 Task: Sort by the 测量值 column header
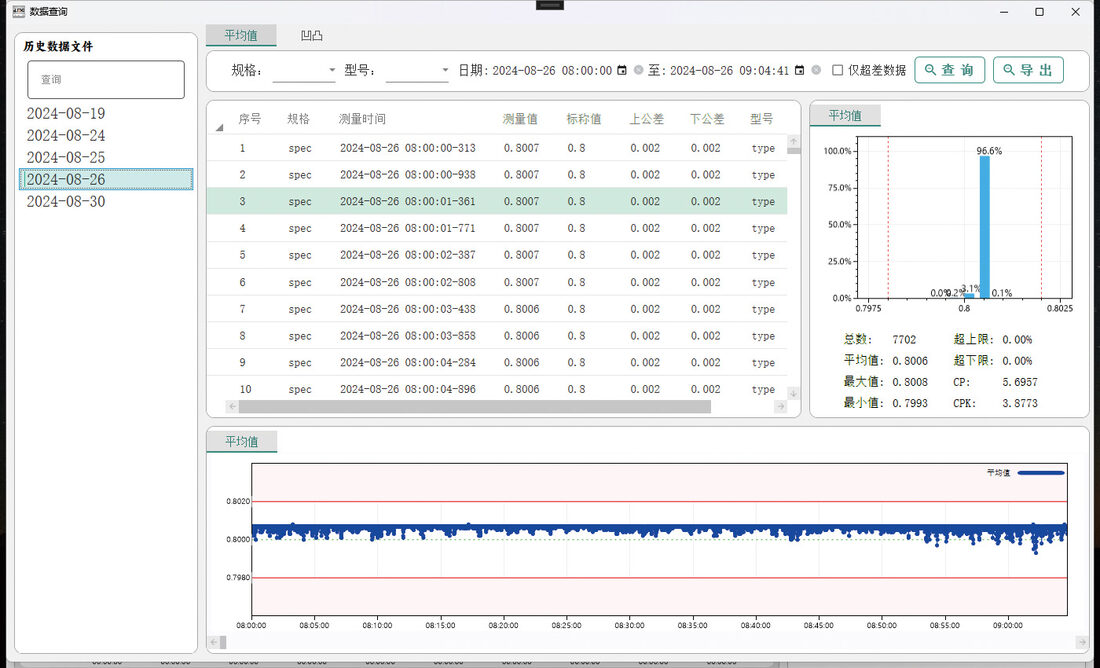pyautogui.click(x=520, y=119)
